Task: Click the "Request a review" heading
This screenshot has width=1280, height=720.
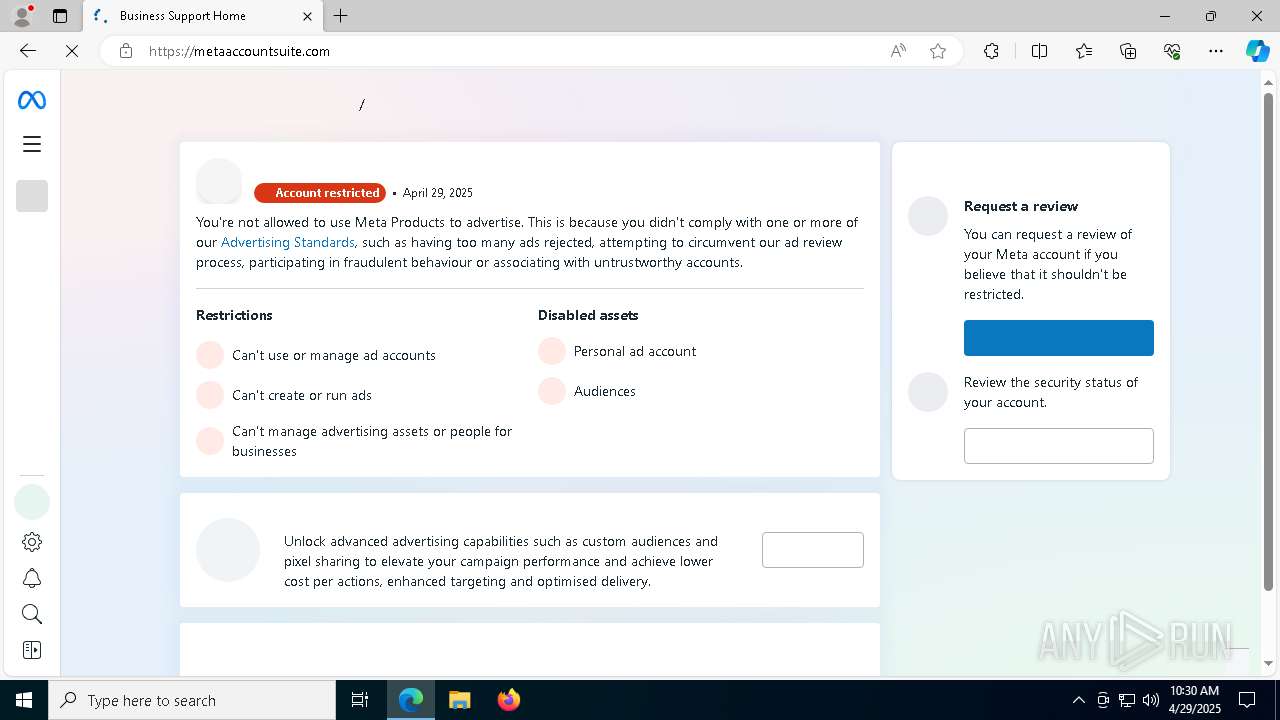Action: click(x=1021, y=206)
